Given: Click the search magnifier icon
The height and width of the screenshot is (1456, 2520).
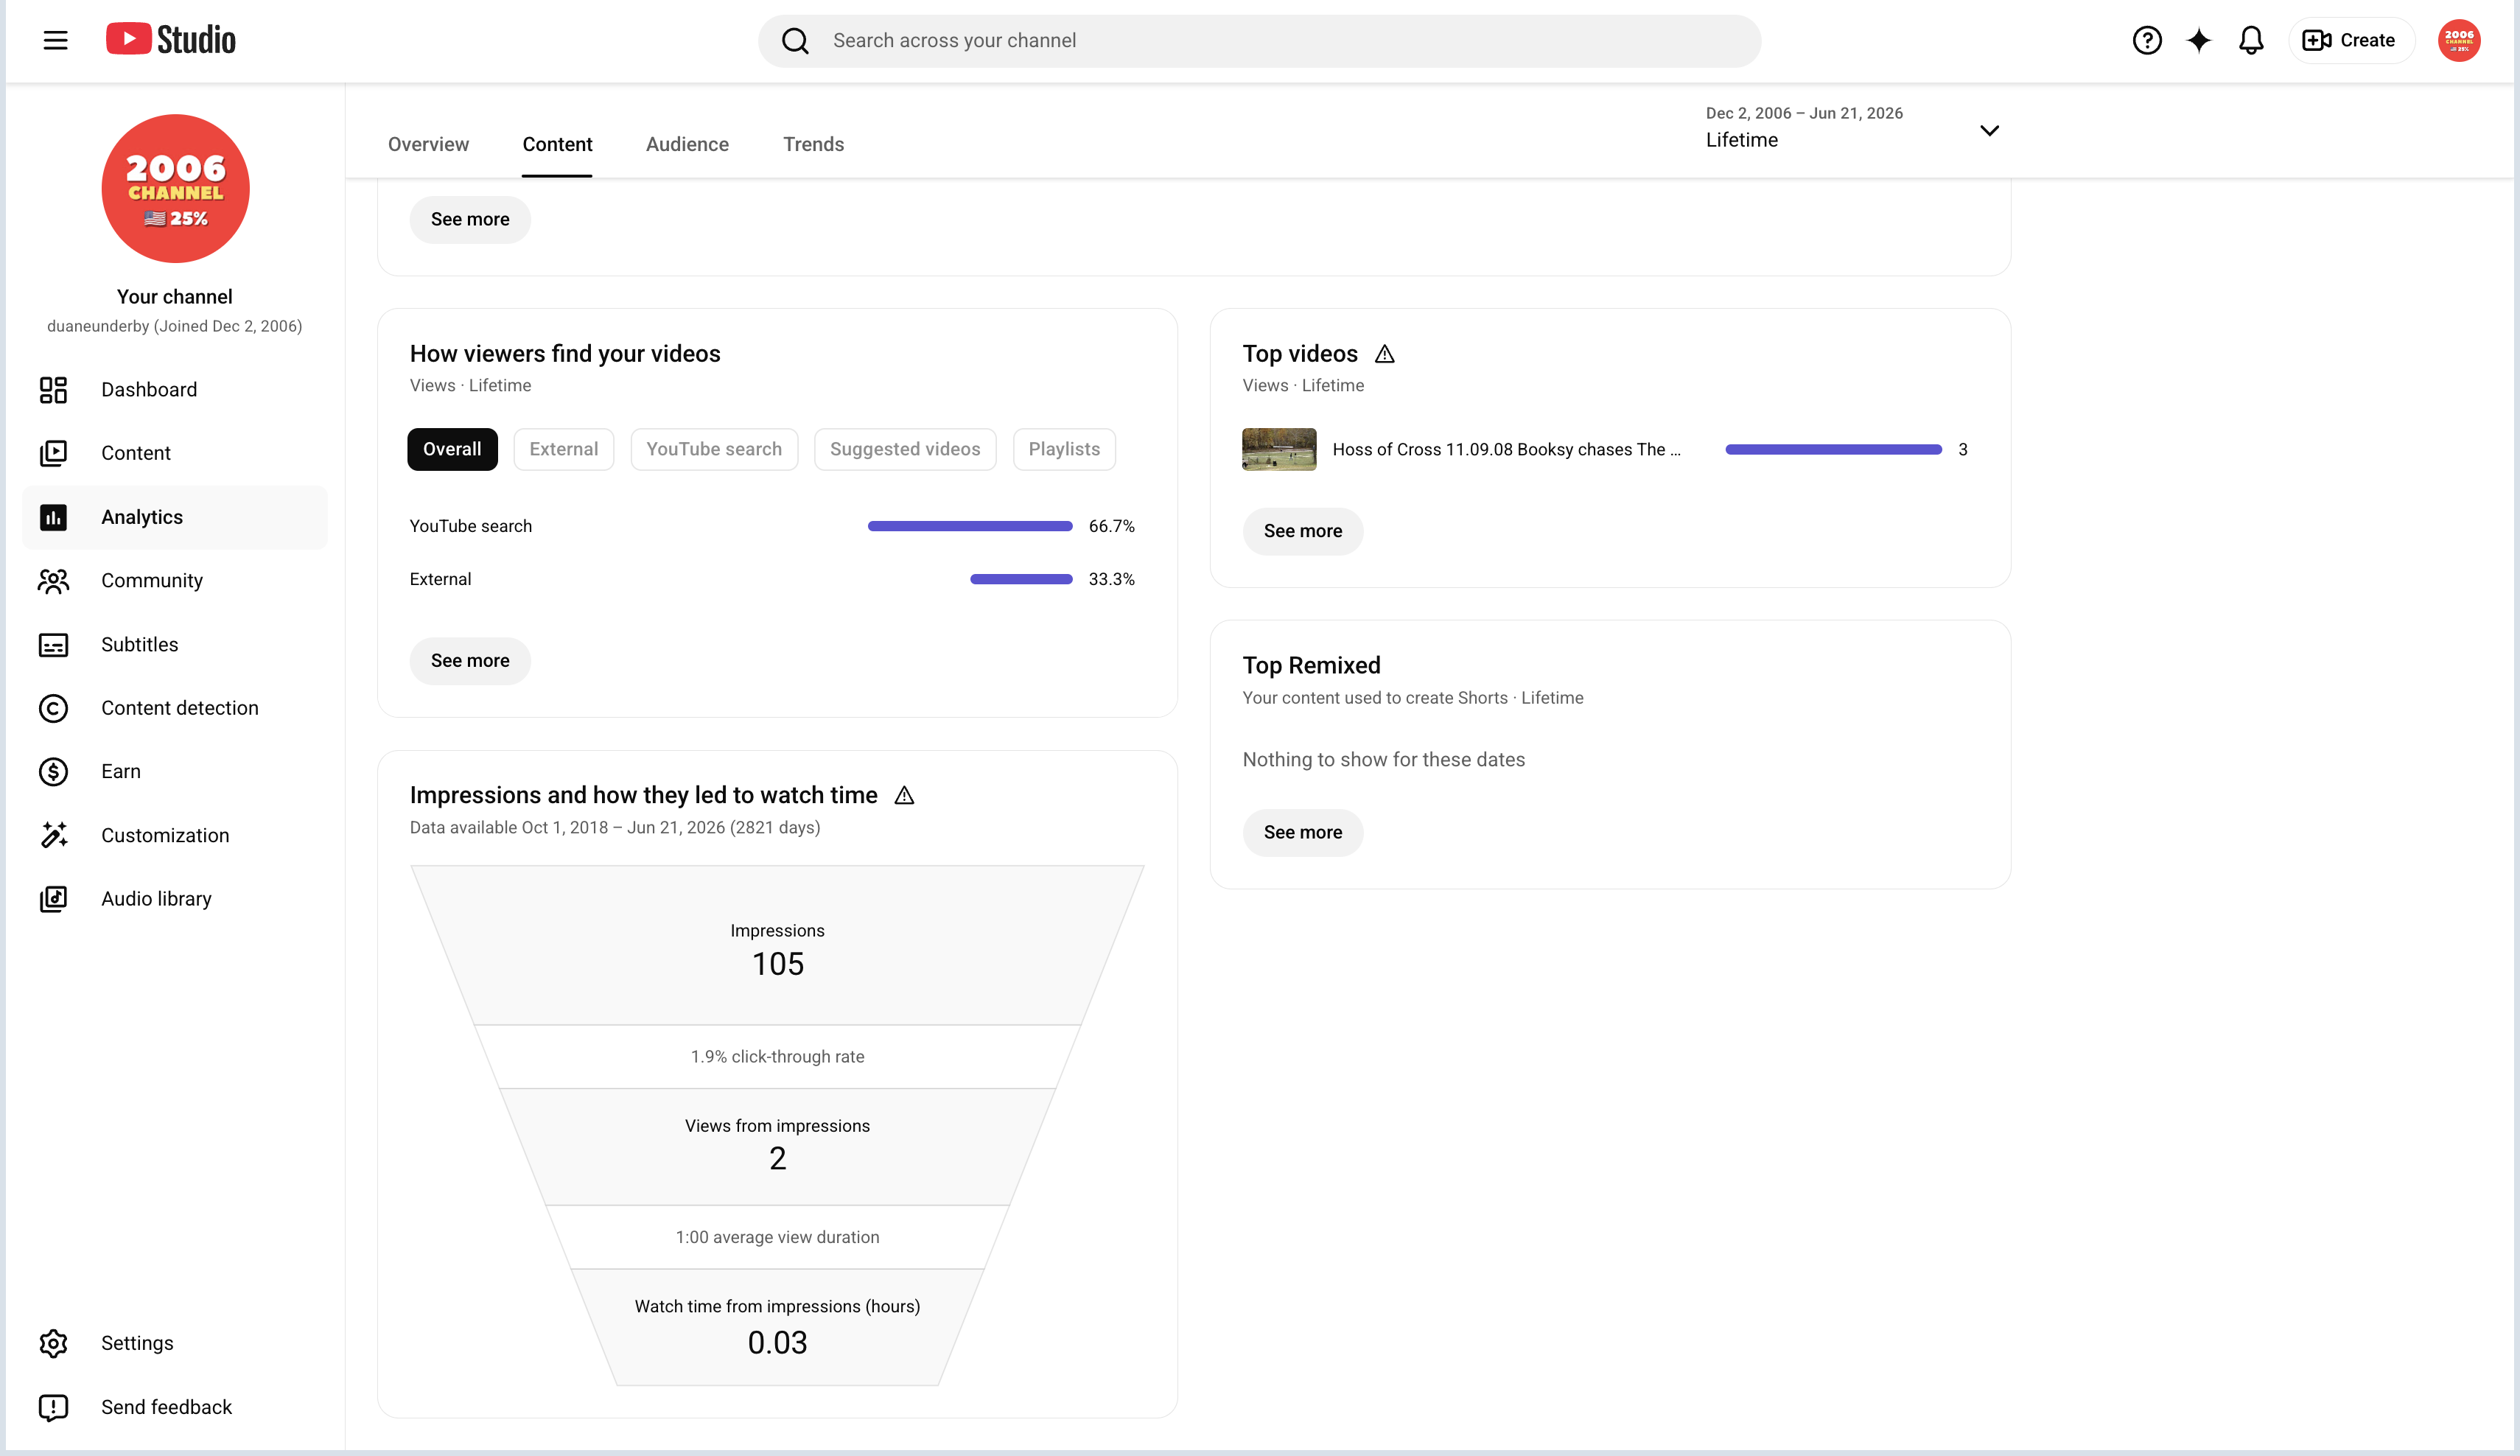Looking at the screenshot, I should (x=795, y=41).
